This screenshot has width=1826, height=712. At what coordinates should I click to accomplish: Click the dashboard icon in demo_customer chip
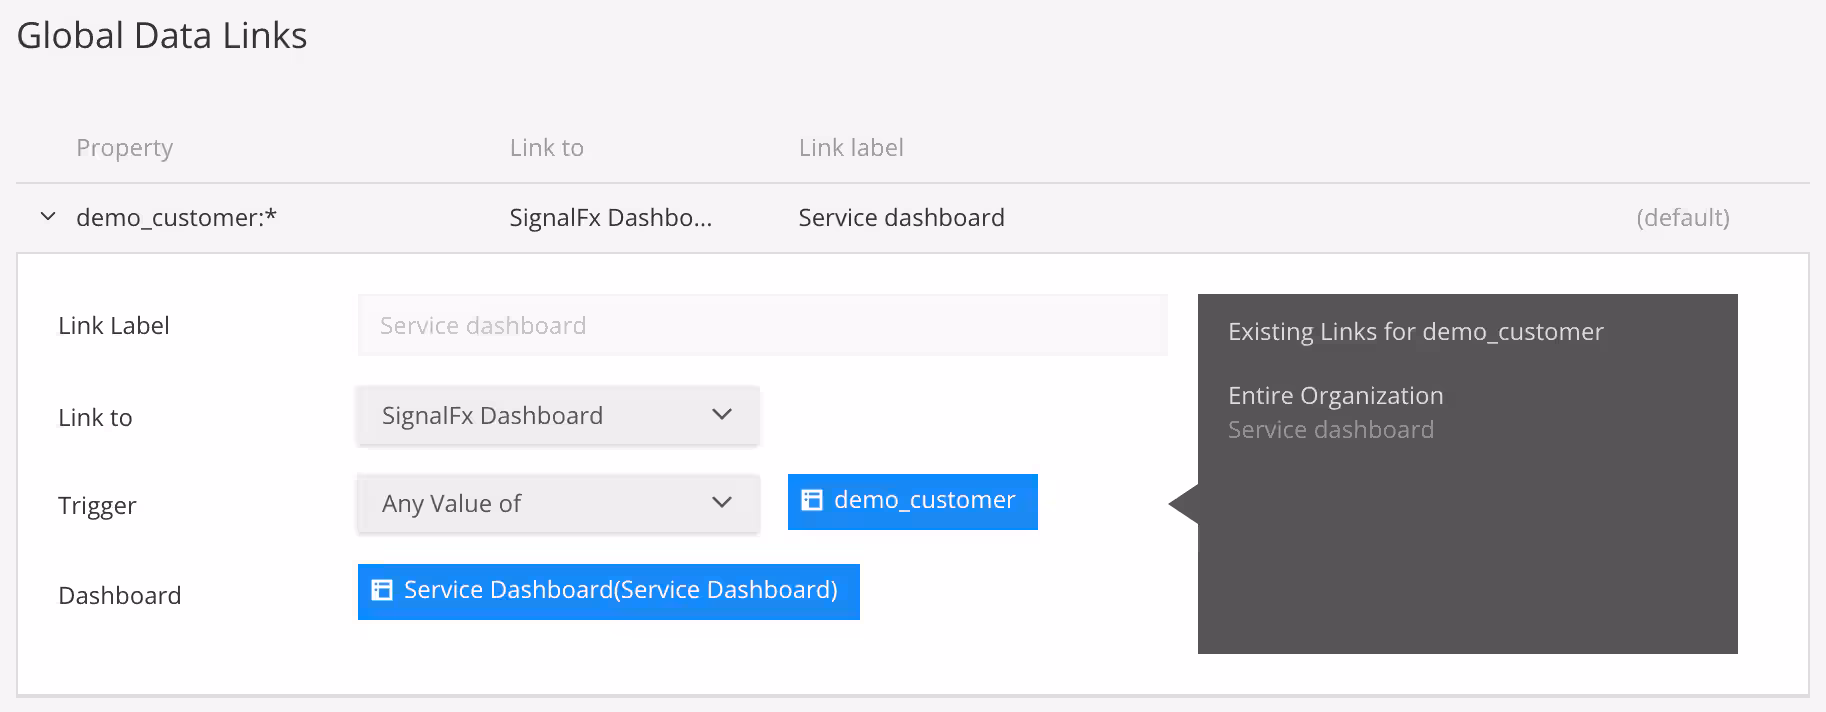(x=812, y=501)
